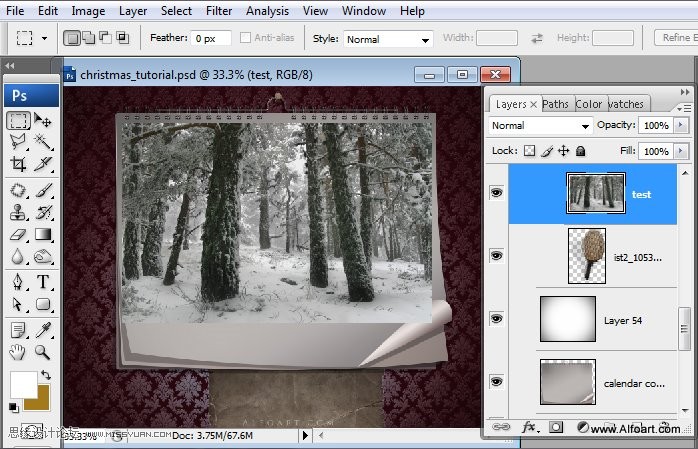Image resolution: width=698 pixels, height=449 pixels.
Task: Select the Hand tool
Action: [x=18, y=352]
